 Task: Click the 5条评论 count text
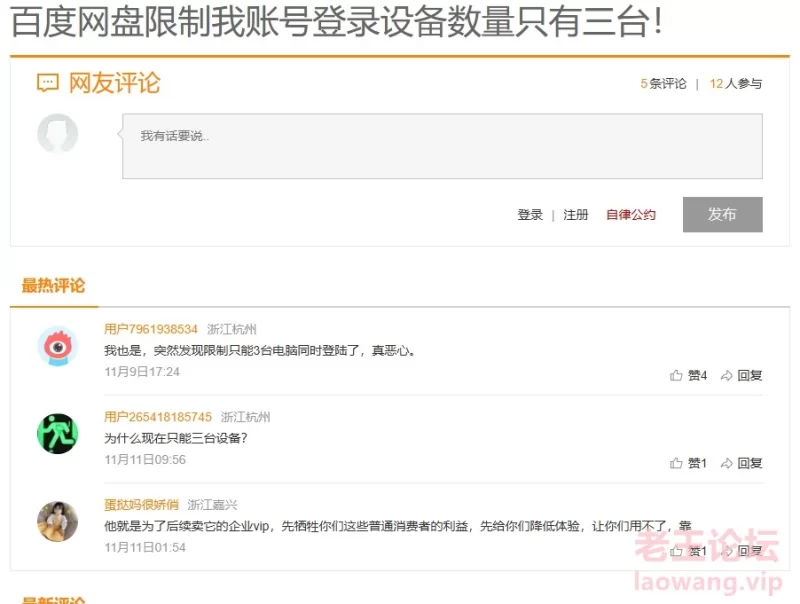pyautogui.click(x=664, y=84)
